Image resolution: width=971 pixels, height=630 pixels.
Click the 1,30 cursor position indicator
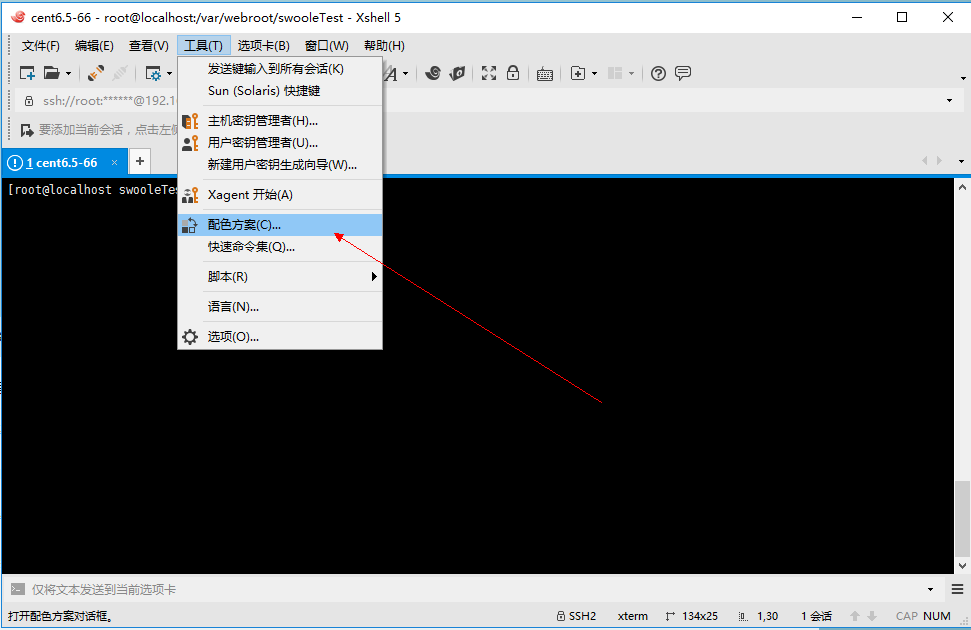[x=759, y=616]
